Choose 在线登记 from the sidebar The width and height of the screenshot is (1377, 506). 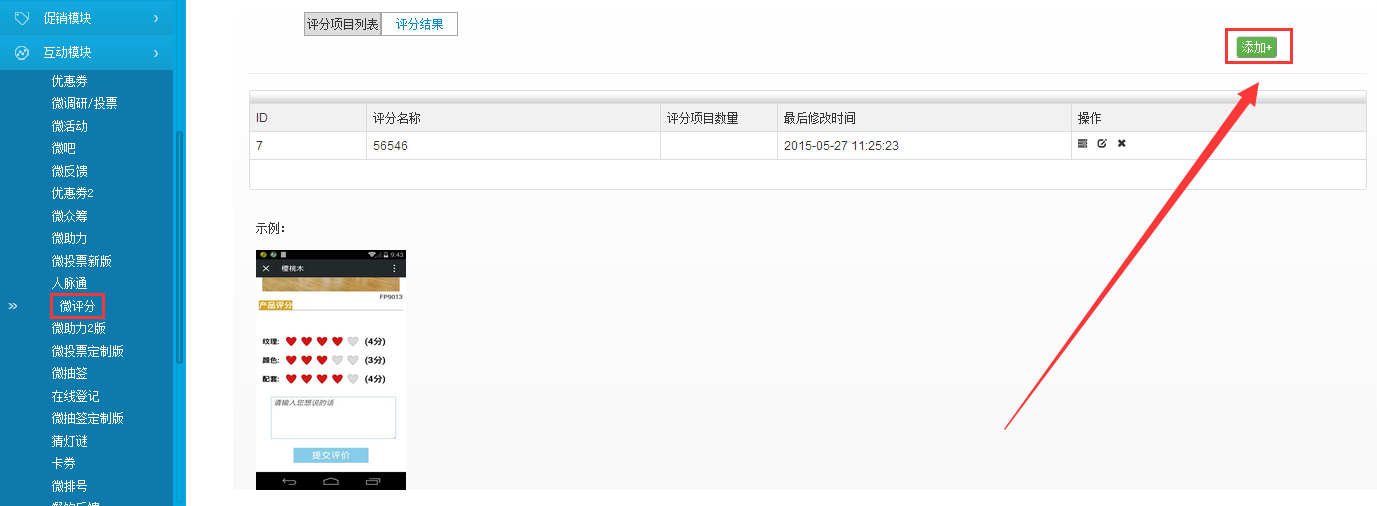tap(75, 396)
